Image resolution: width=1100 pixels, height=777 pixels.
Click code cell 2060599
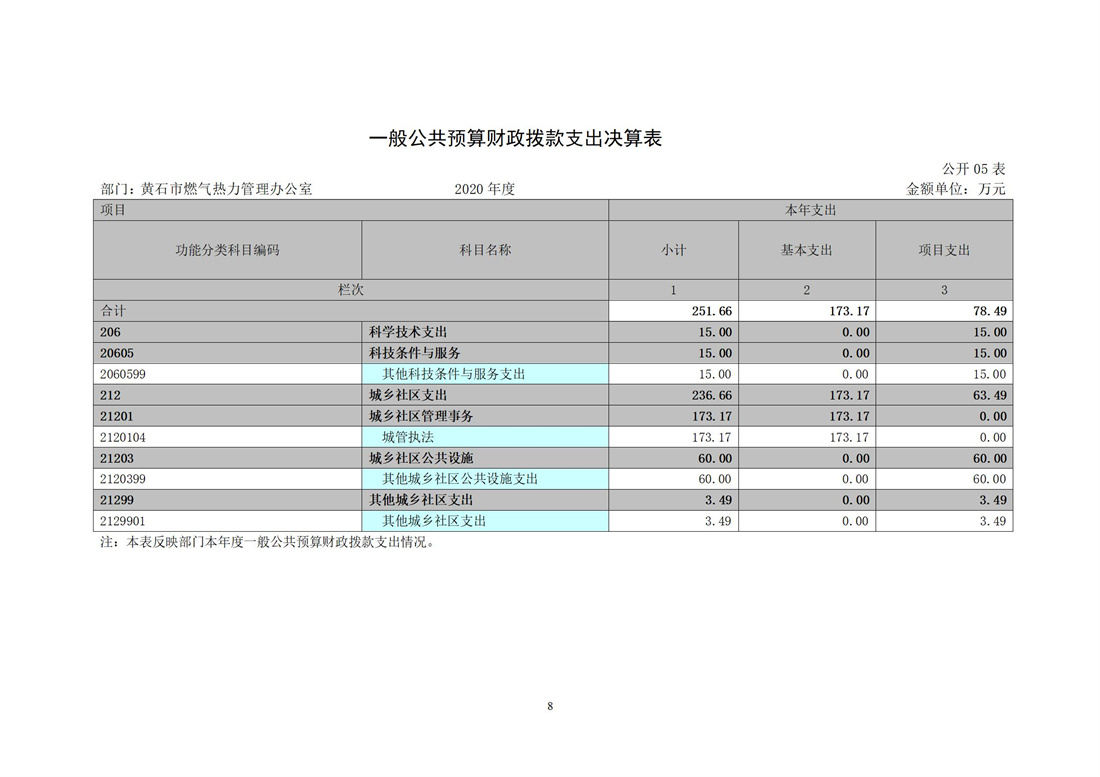227,374
